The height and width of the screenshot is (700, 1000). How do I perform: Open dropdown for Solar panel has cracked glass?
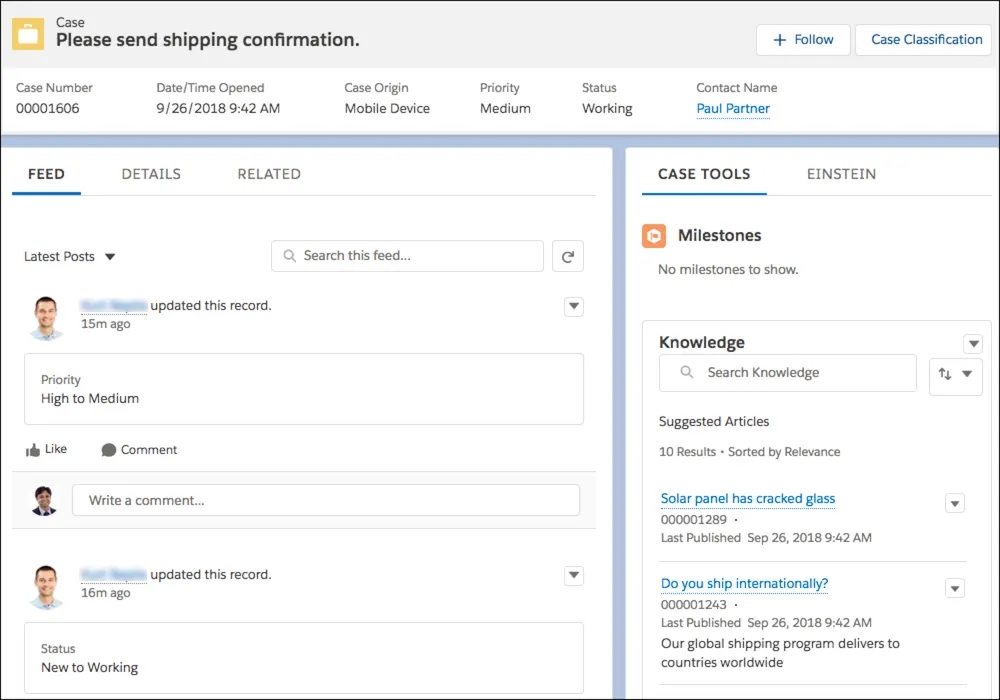click(x=955, y=504)
